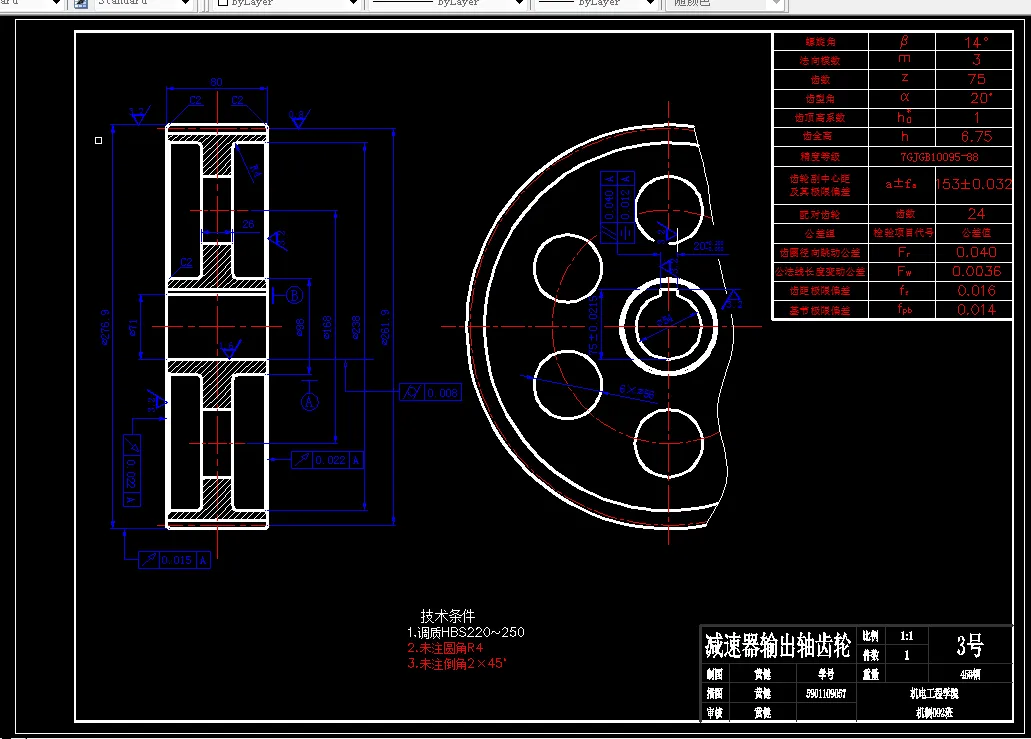Select center distance 153±0.032

pos(974,184)
